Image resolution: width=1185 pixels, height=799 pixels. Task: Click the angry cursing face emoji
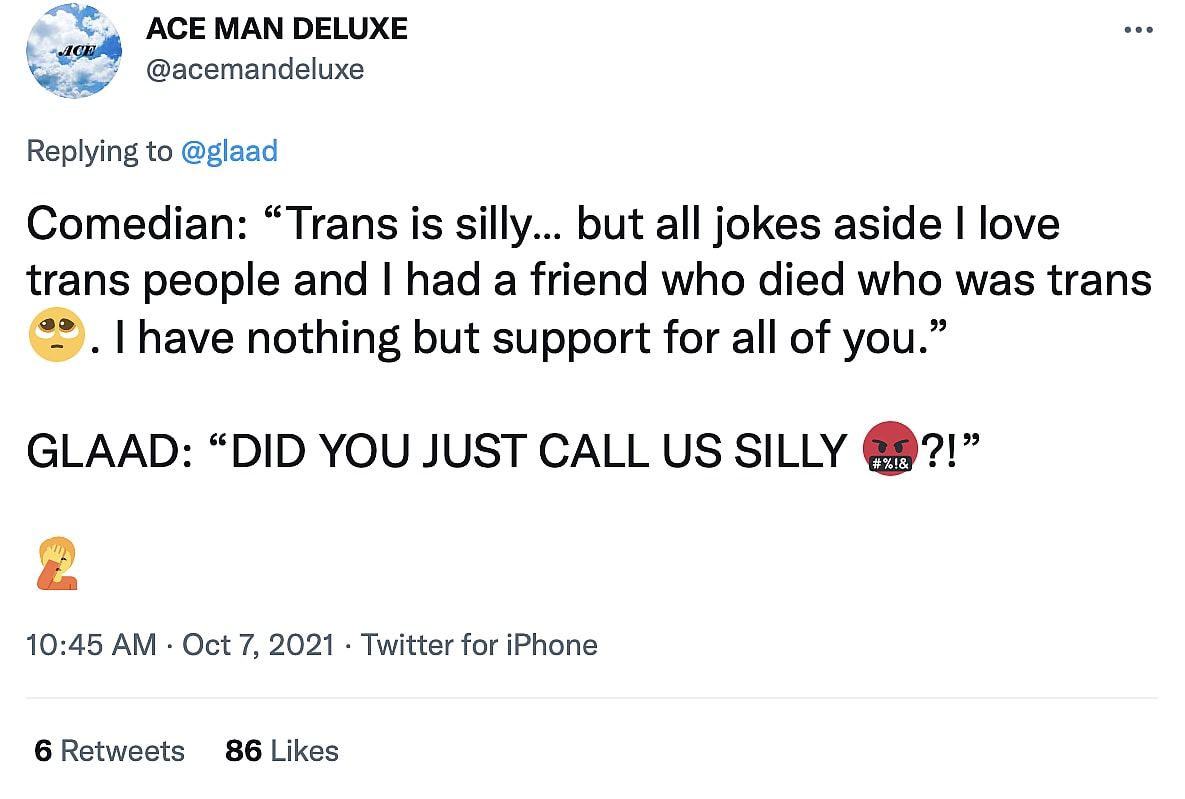[889, 452]
